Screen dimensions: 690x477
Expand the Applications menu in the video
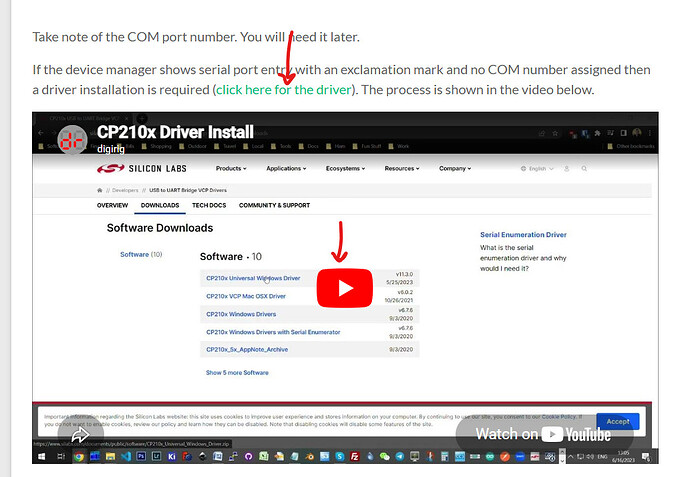[x=286, y=169]
